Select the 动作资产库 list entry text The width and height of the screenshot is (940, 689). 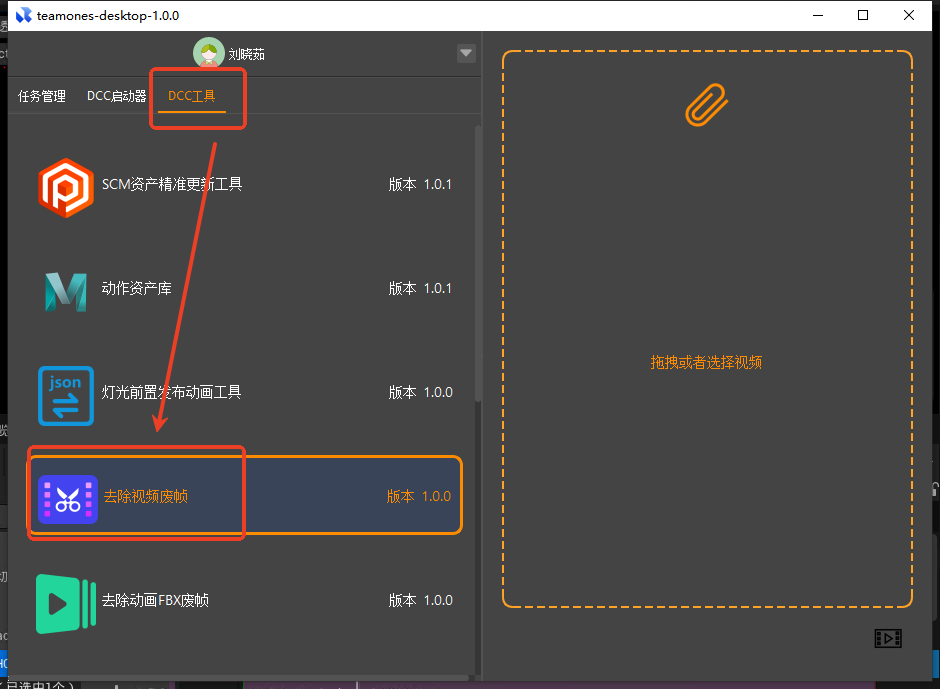click(x=137, y=288)
